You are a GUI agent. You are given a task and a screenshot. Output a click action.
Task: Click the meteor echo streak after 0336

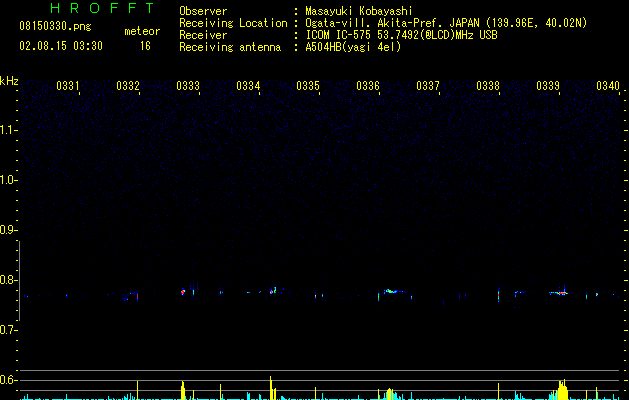tap(392, 291)
